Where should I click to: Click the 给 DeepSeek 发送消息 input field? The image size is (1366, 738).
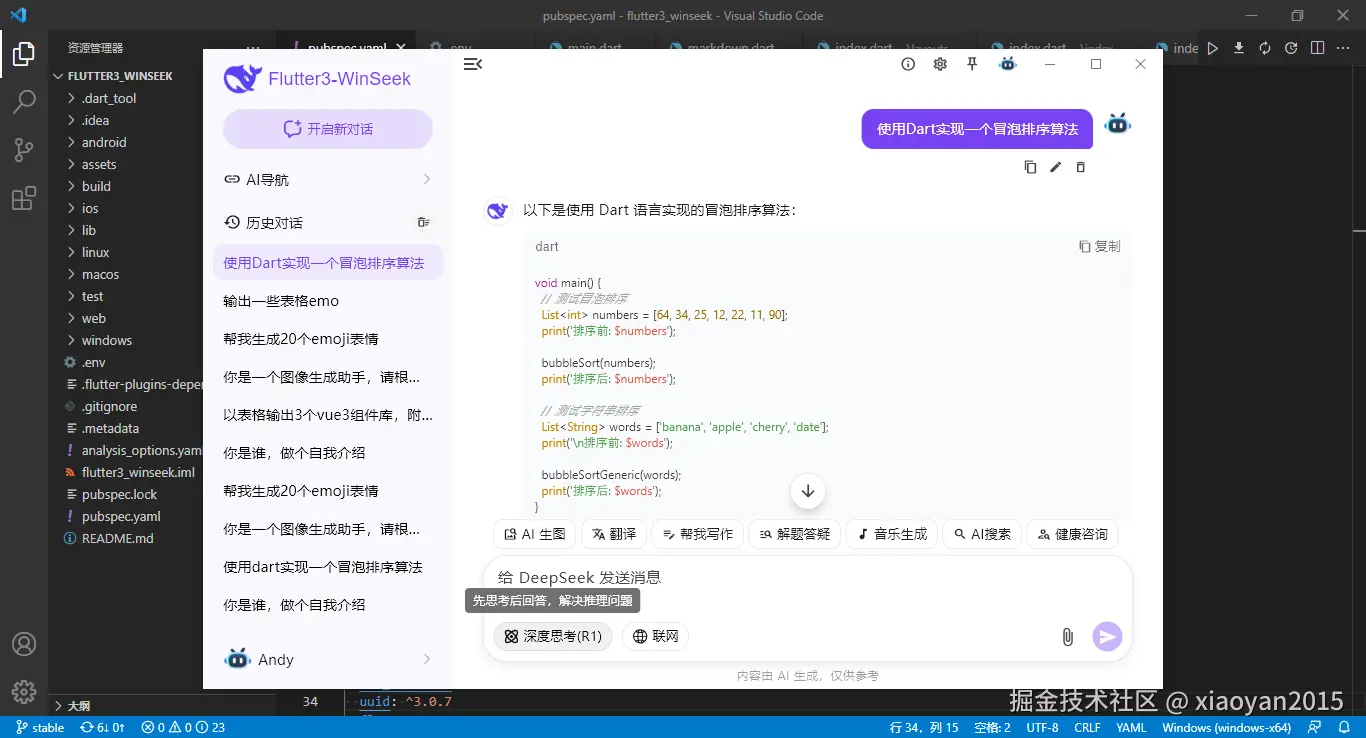(700, 577)
